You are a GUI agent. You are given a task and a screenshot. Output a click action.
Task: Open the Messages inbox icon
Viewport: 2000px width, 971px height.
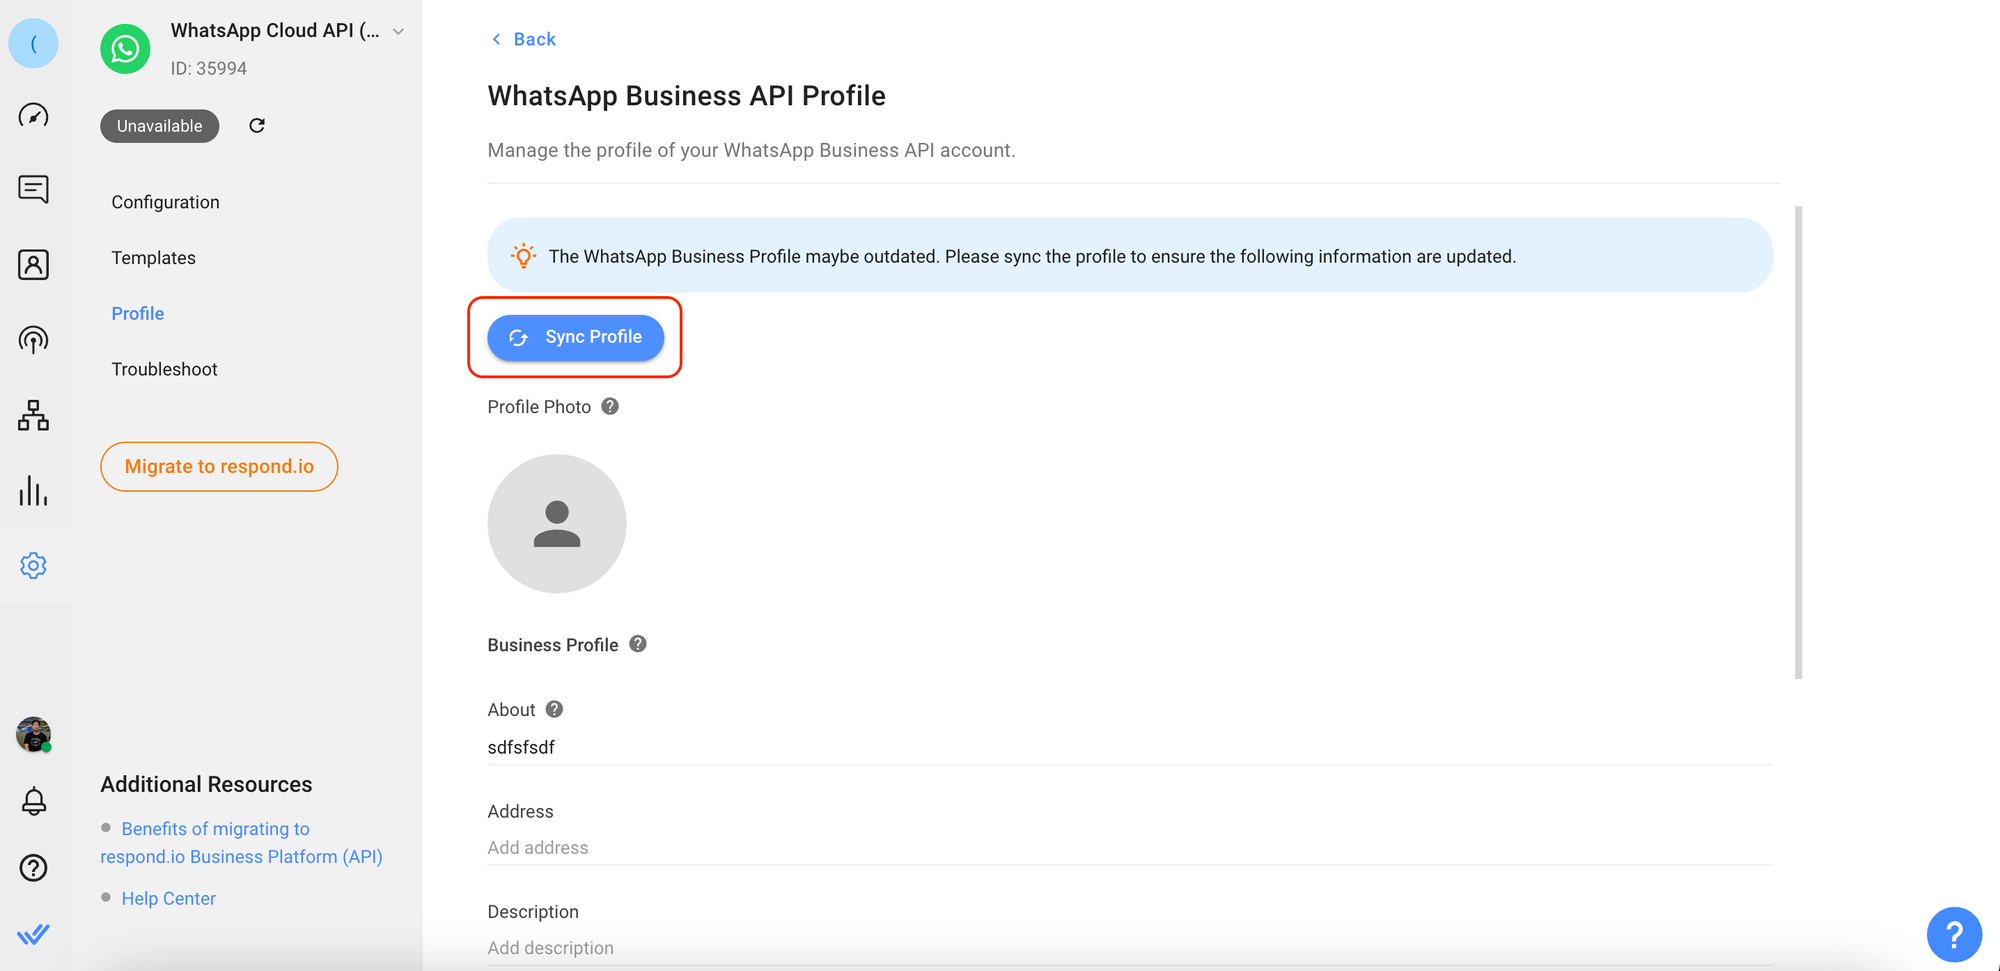[x=33, y=189]
